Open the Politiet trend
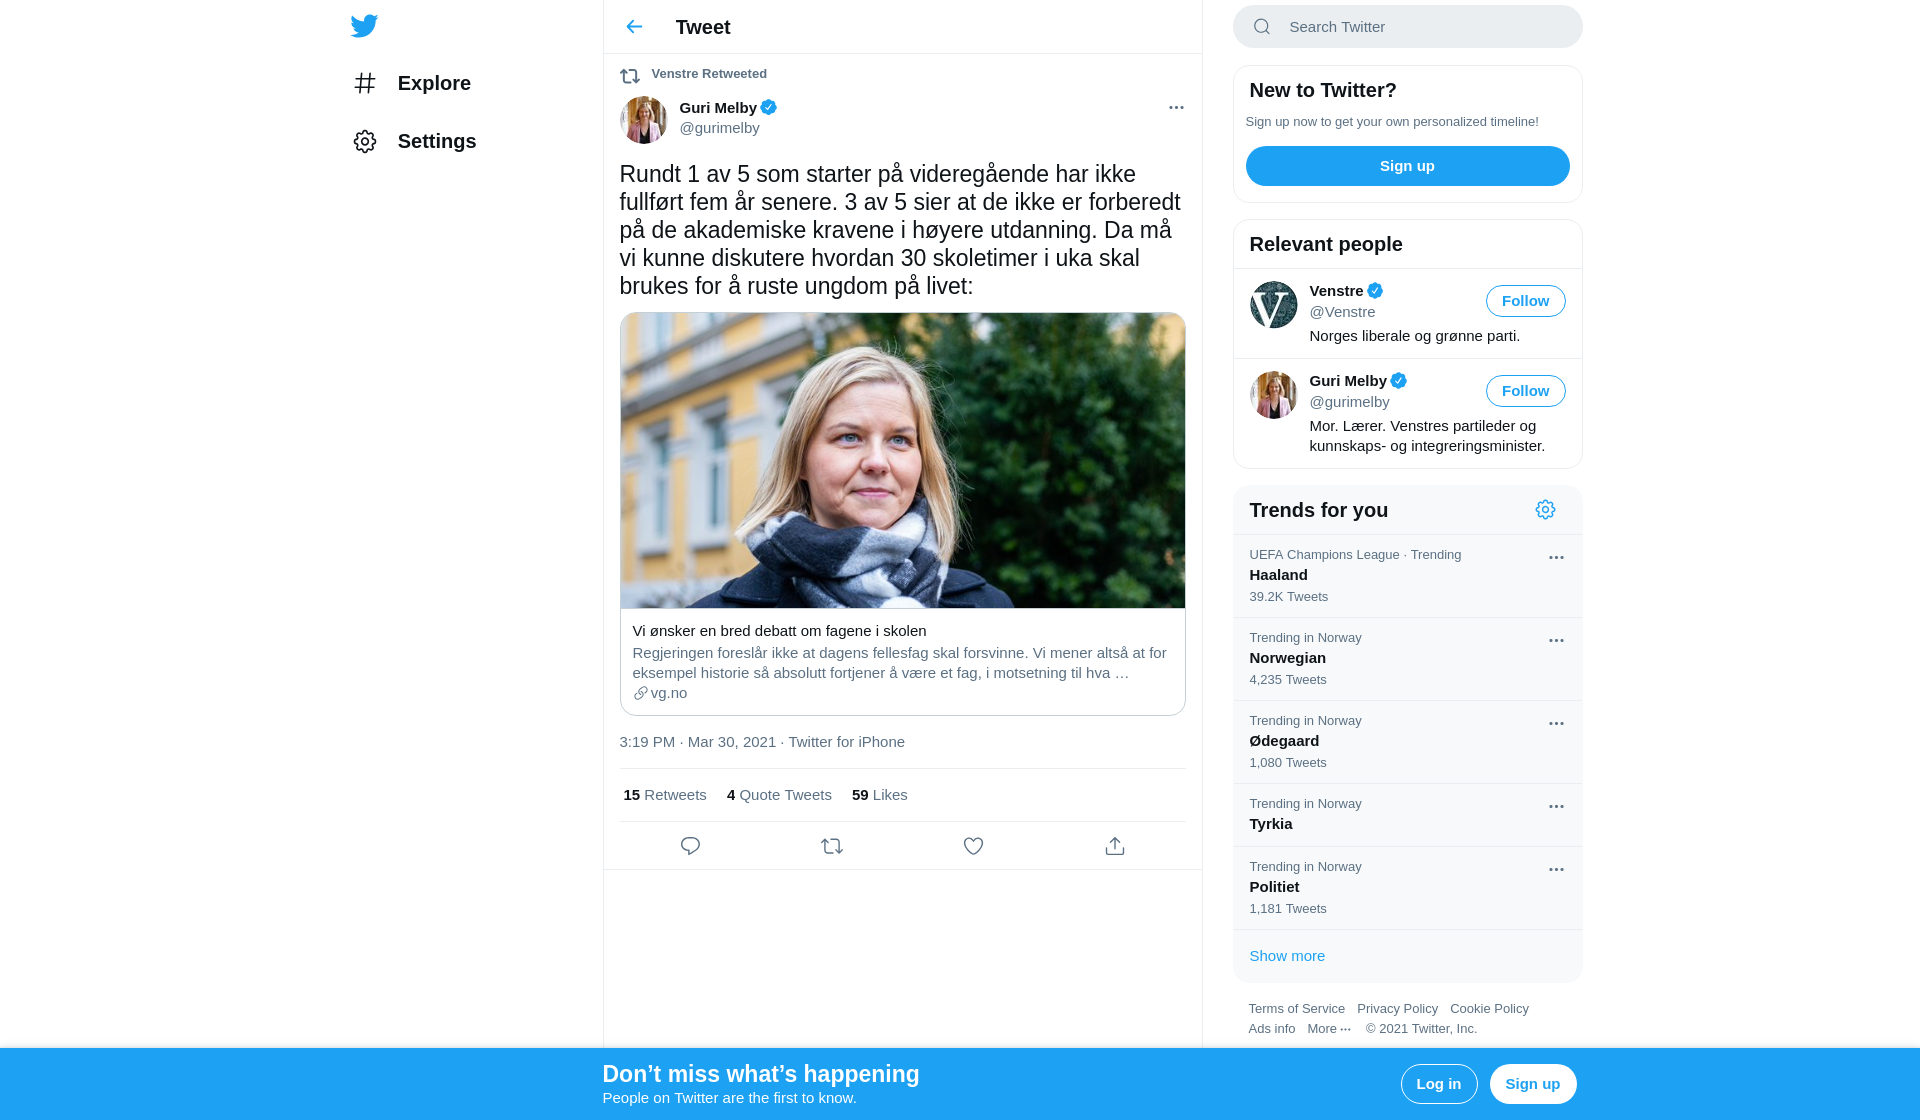 pos(1408,888)
